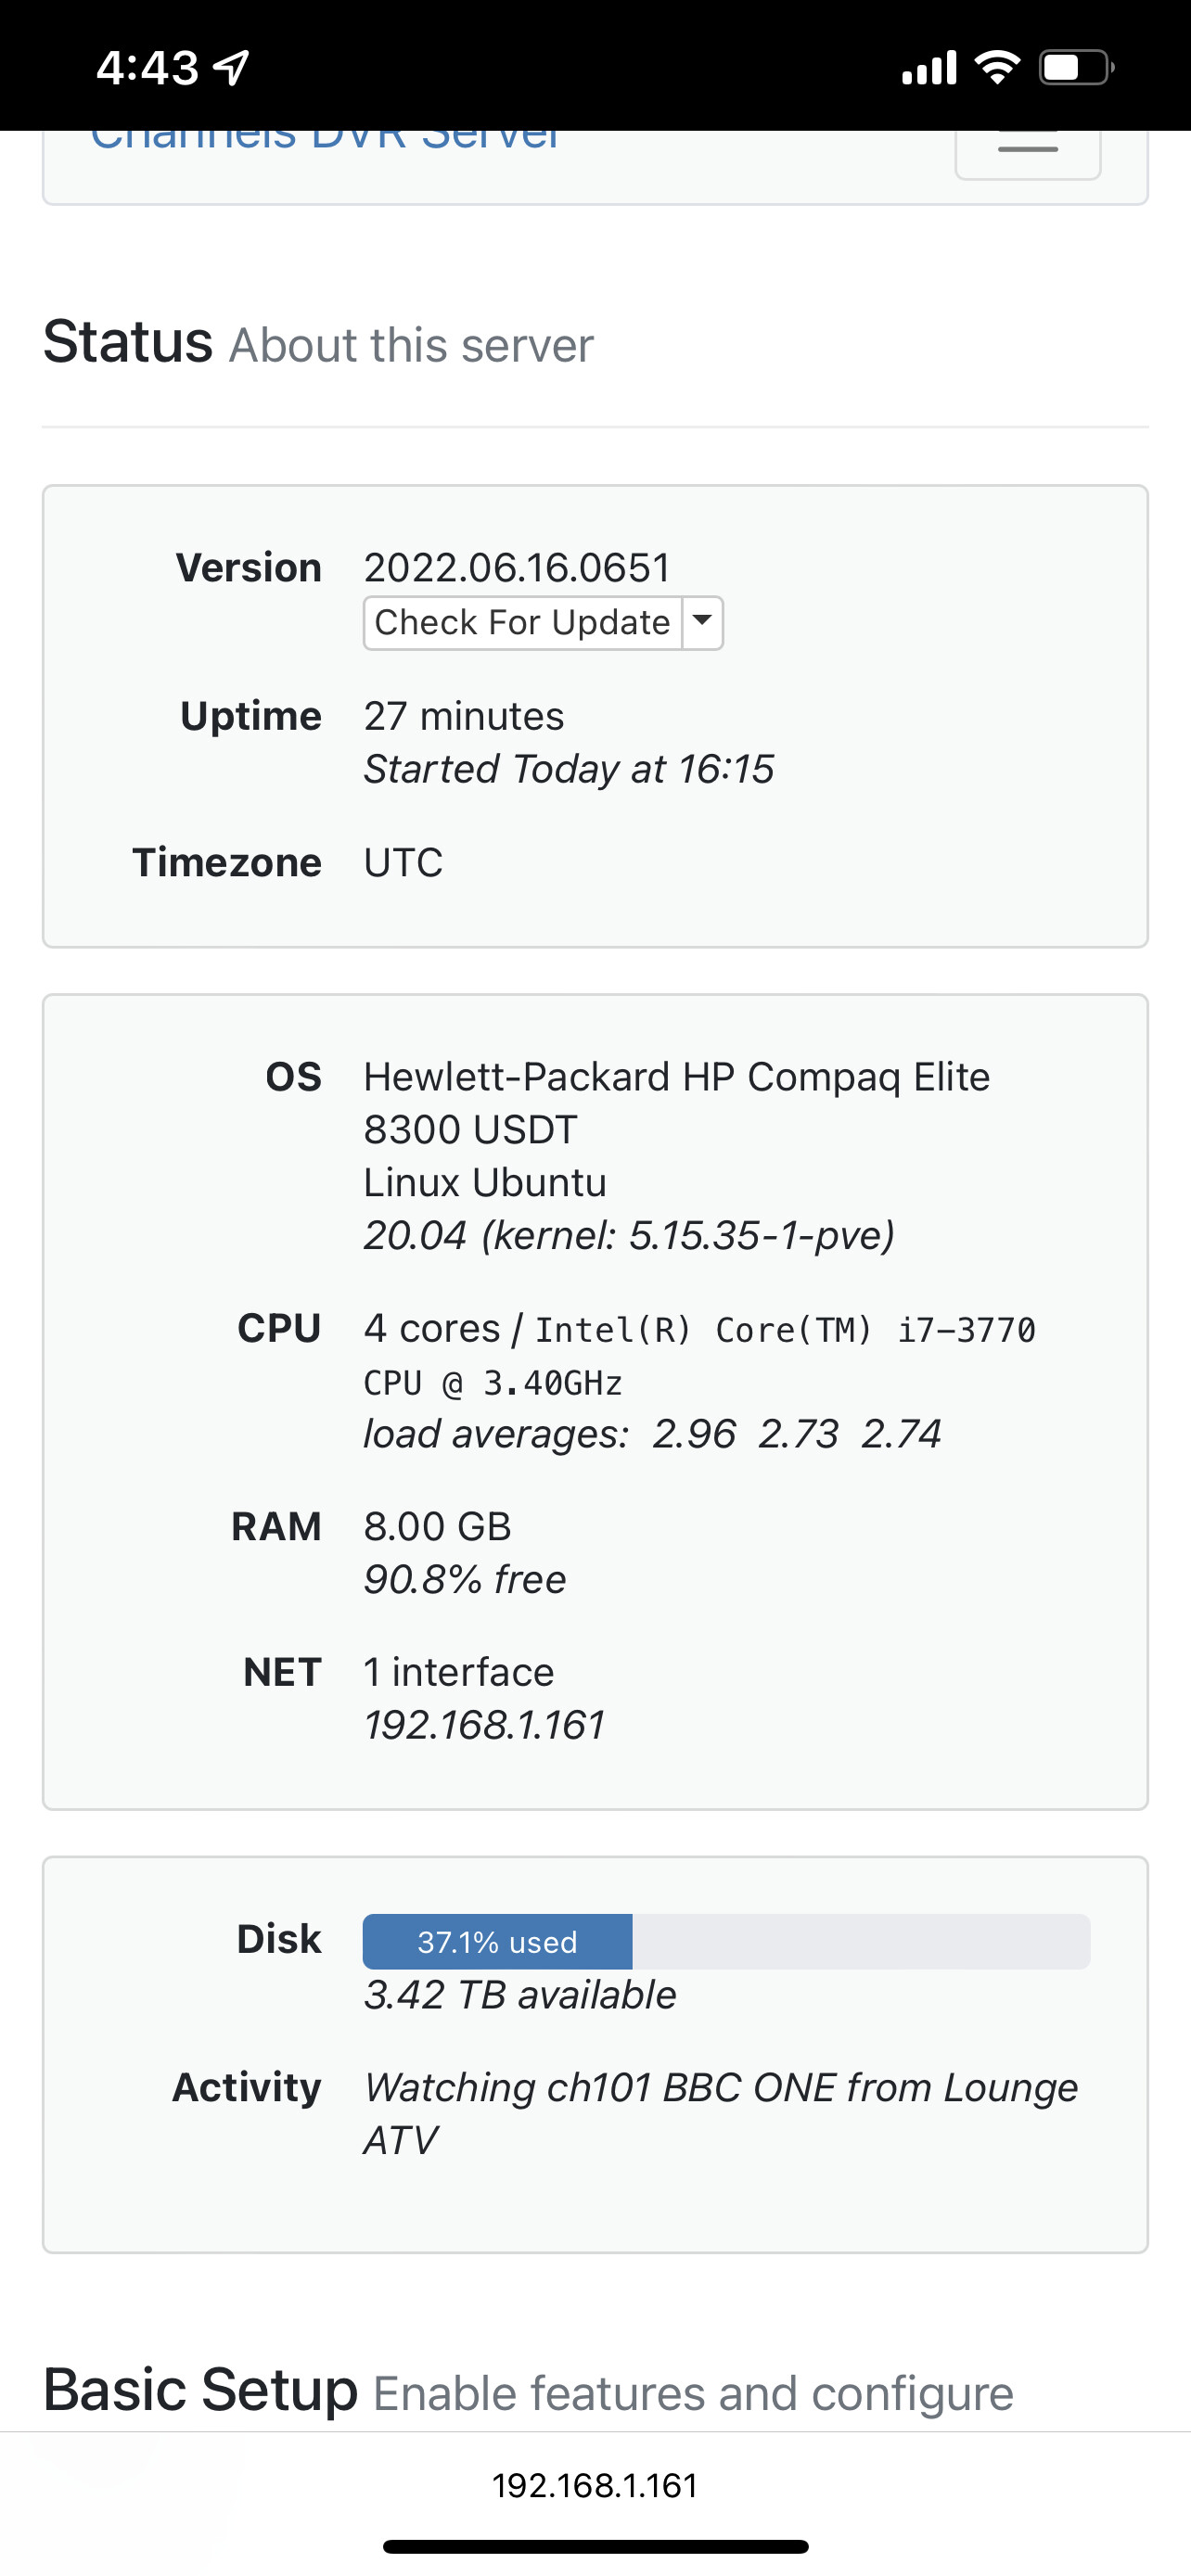Tap the 3.42 TB available text
The height and width of the screenshot is (2576, 1191).
(520, 1995)
